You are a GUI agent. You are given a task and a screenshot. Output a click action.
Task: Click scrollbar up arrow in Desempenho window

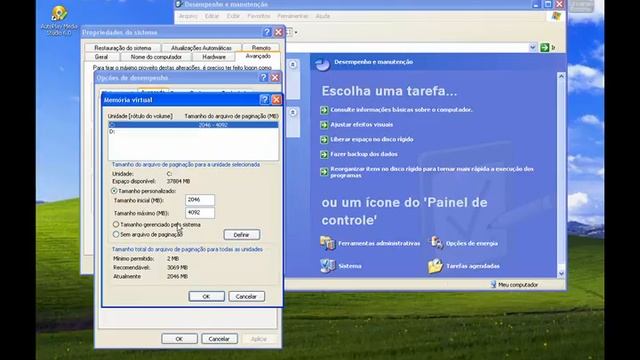pyautogui.click(x=561, y=76)
